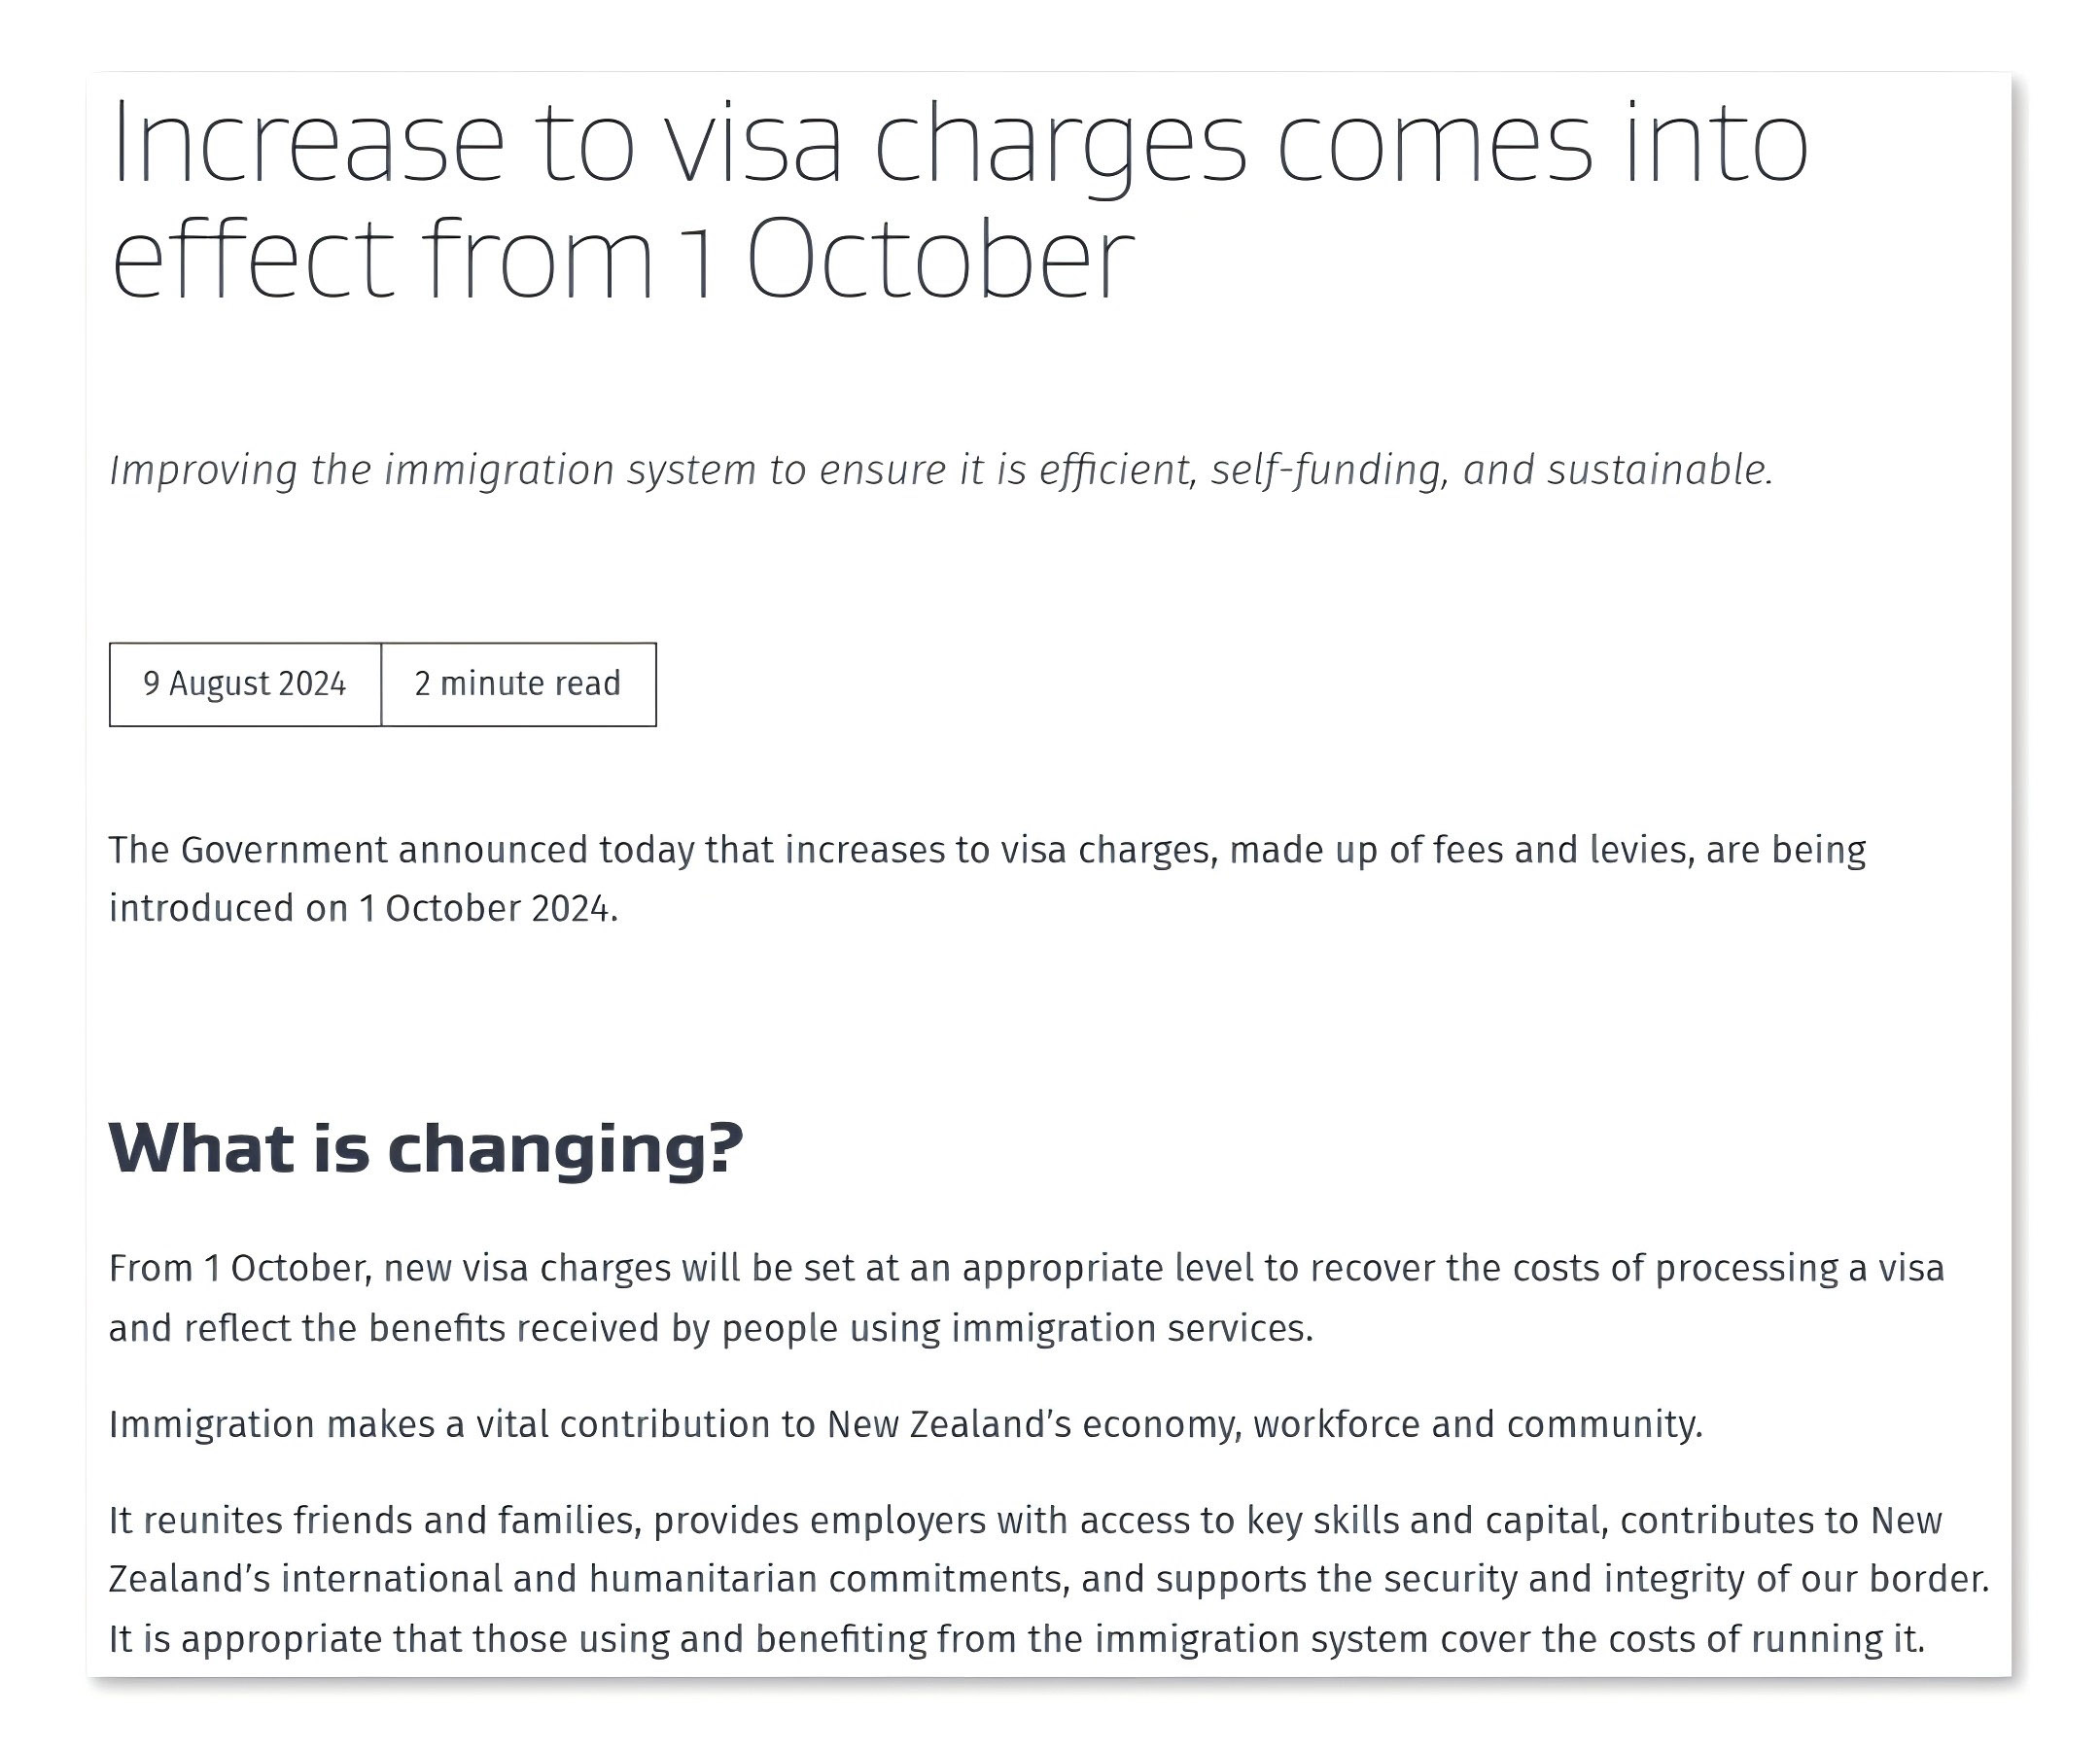The width and height of the screenshot is (2100, 1750).
Task: Click the line starting "It reunites friends and families"
Action: 1025,1520
